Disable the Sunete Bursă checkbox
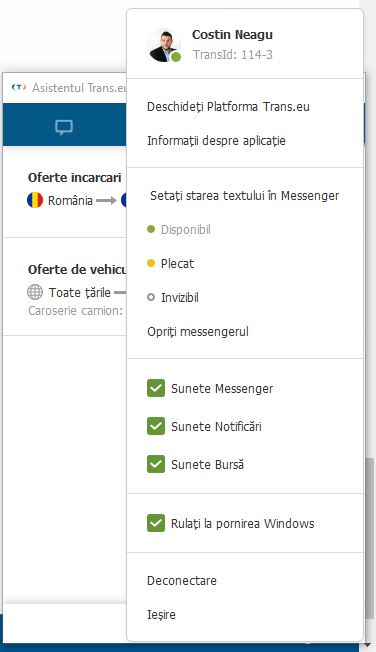 pos(156,464)
